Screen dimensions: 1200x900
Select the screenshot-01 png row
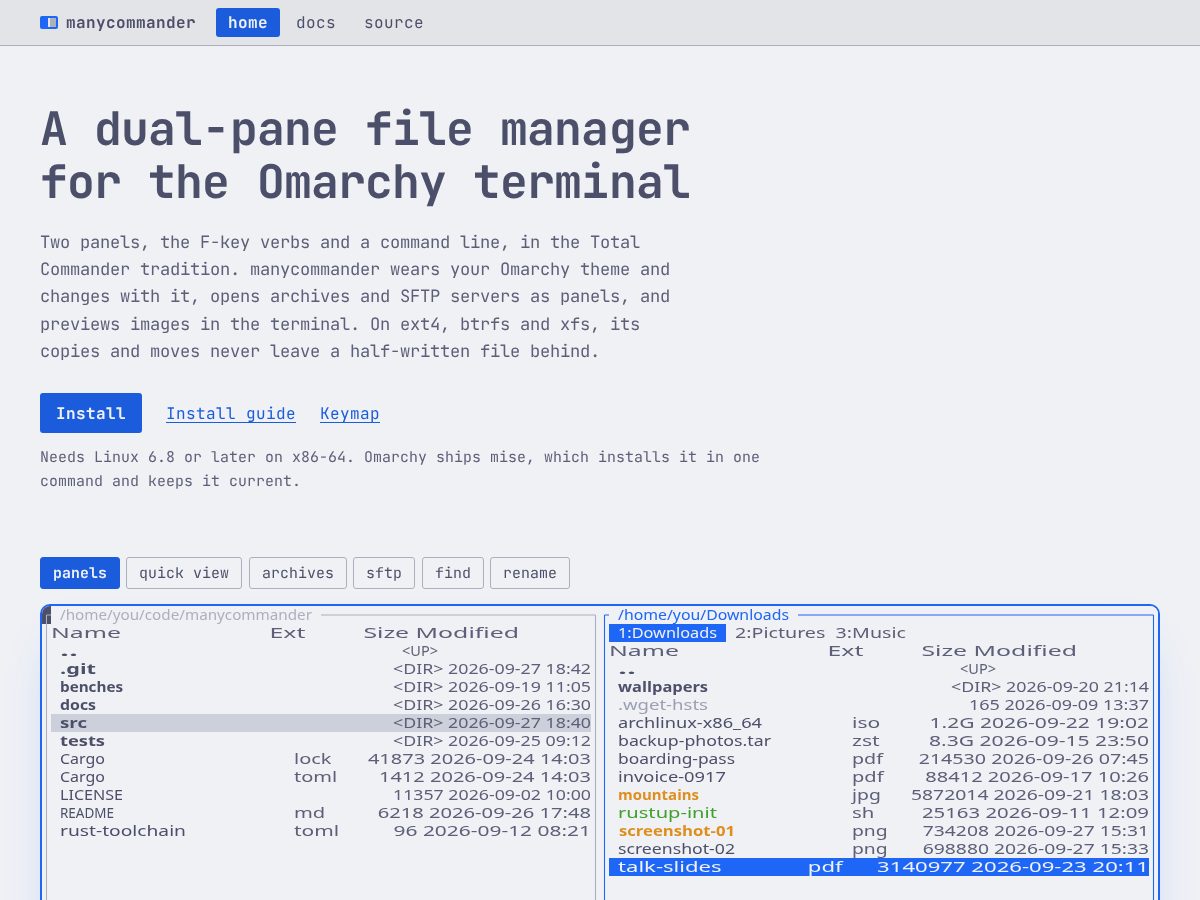pyautogui.click(x=879, y=831)
